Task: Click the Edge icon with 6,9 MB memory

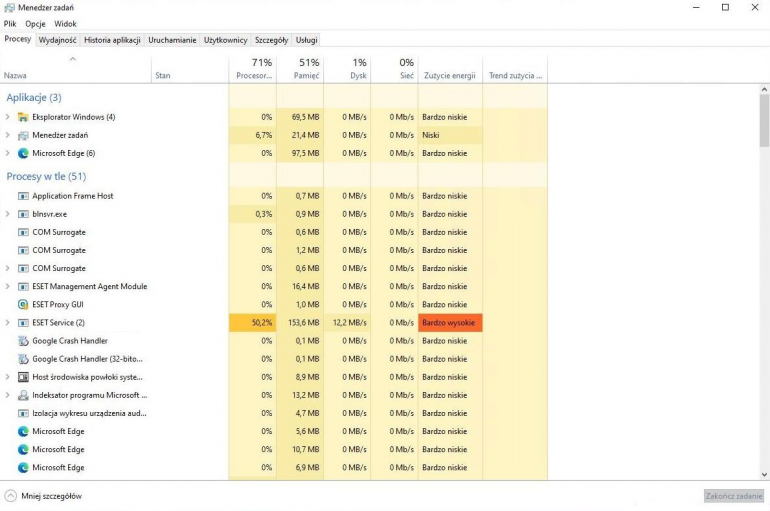Action: tap(23, 468)
